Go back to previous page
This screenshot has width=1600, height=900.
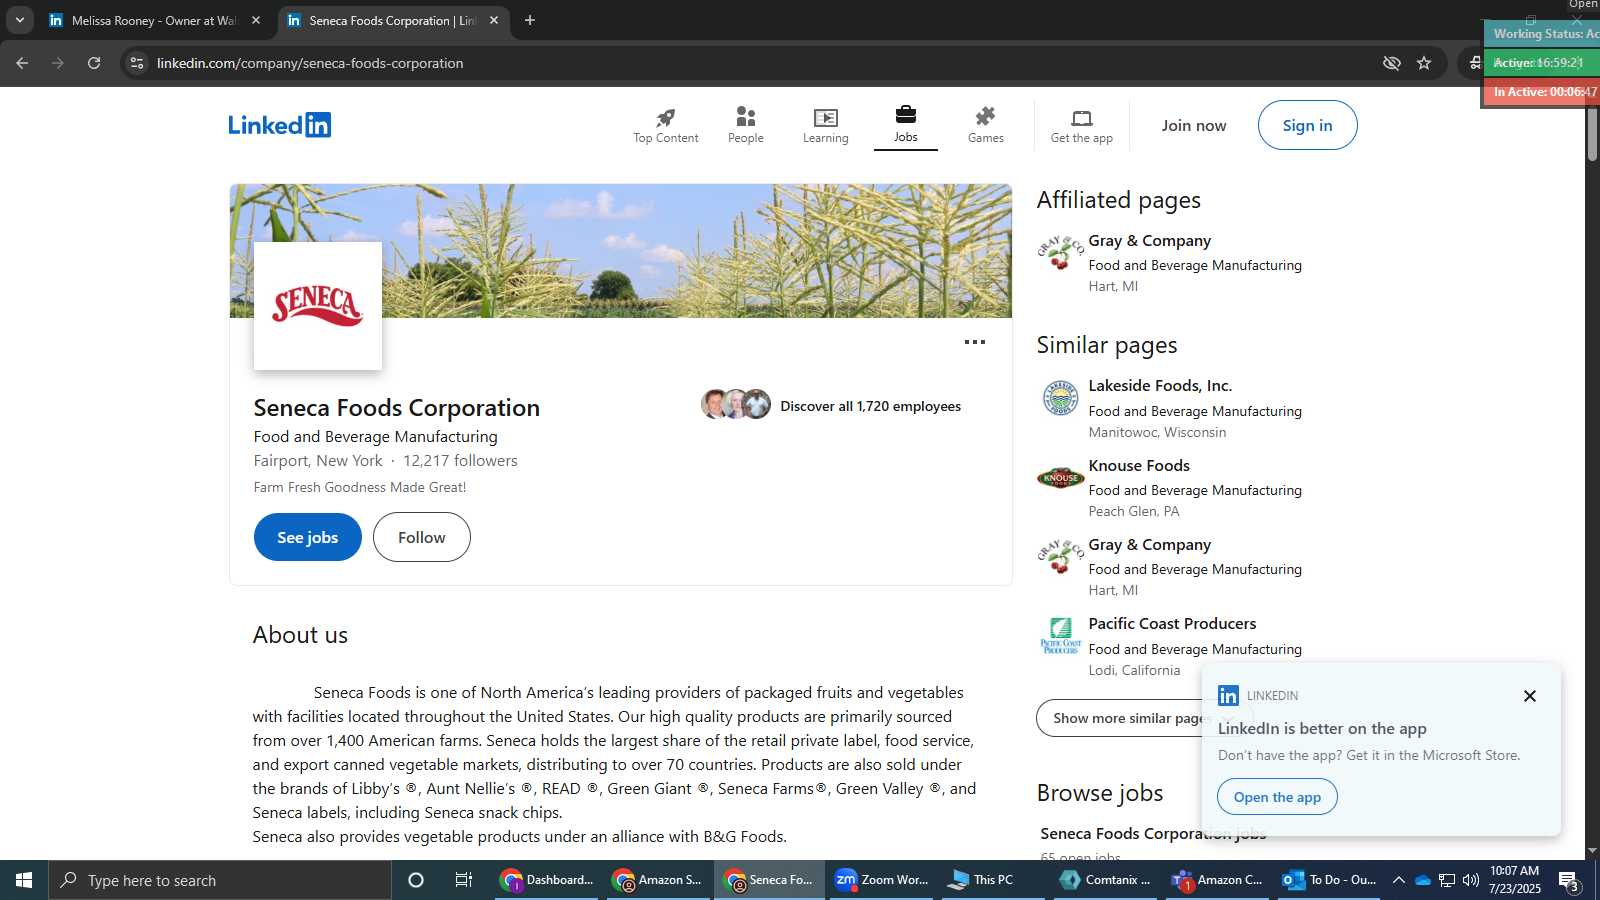(x=22, y=63)
